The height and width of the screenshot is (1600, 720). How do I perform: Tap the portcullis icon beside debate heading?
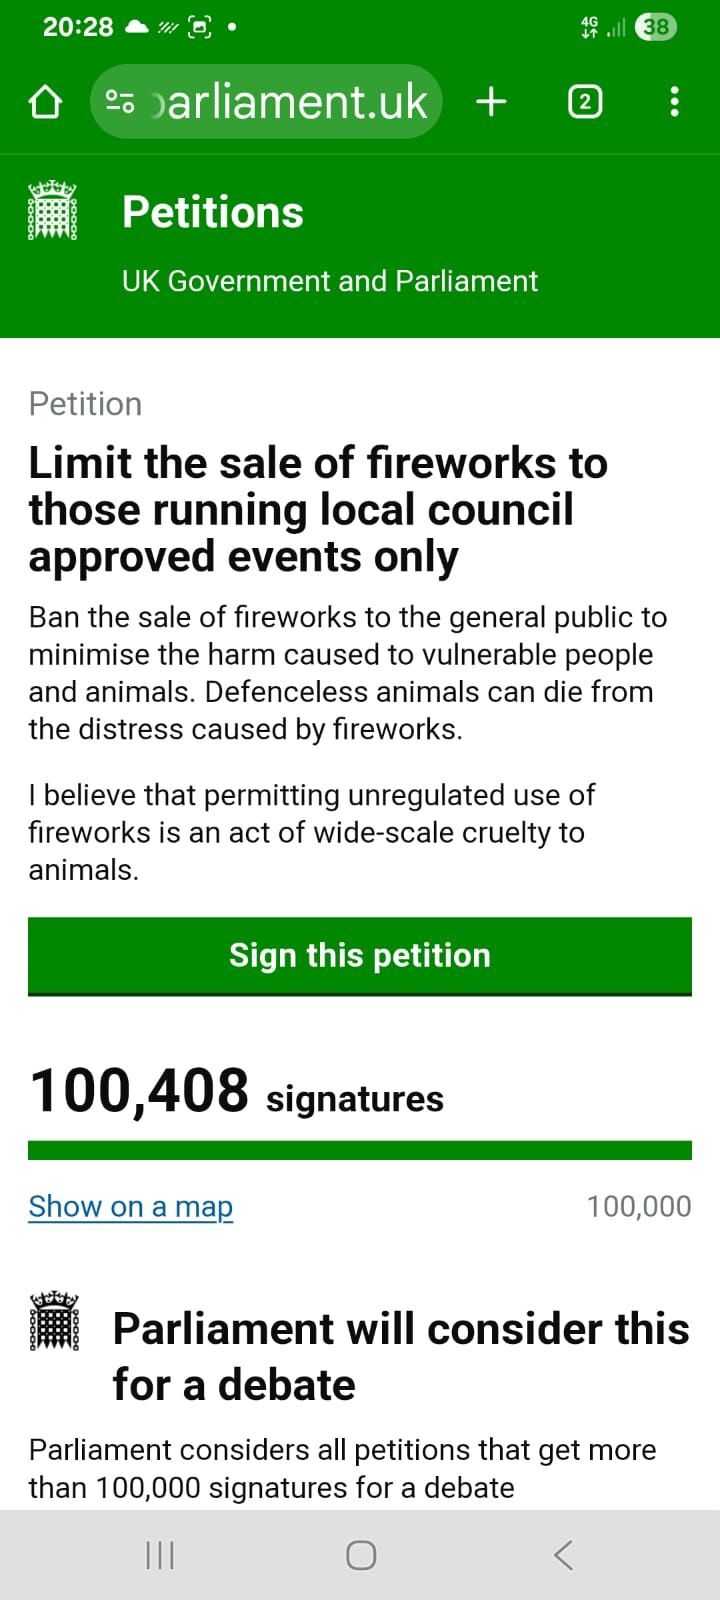click(55, 1322)
